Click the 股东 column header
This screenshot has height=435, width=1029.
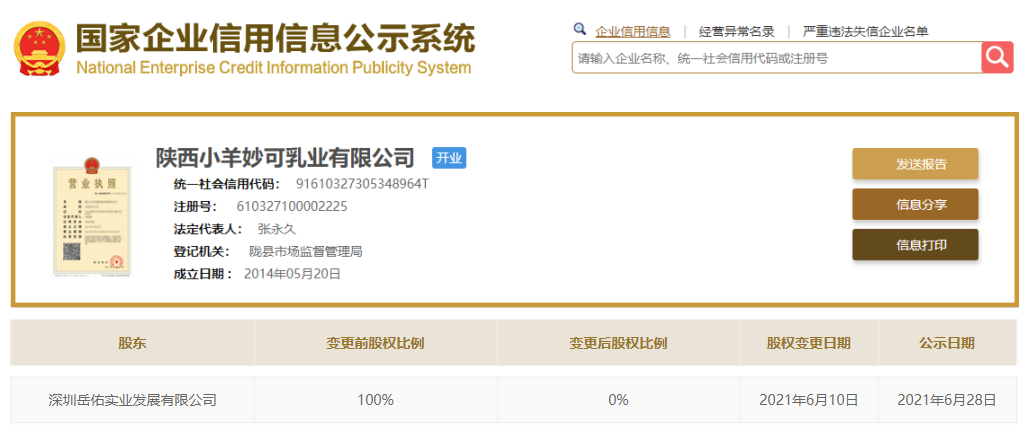[x=133, y=342]
